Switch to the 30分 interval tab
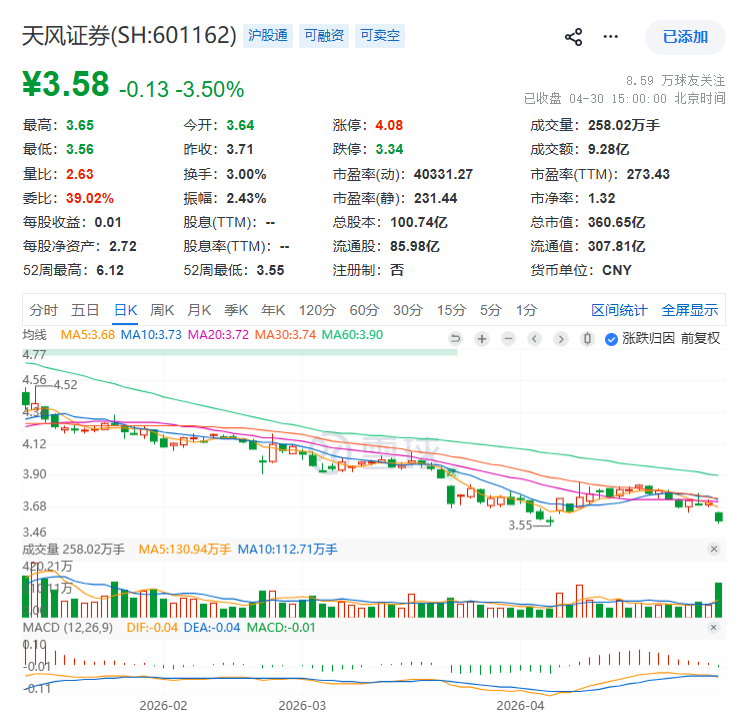Image resolution: width=747 pixels, height=723 pixels. (408, 311)
